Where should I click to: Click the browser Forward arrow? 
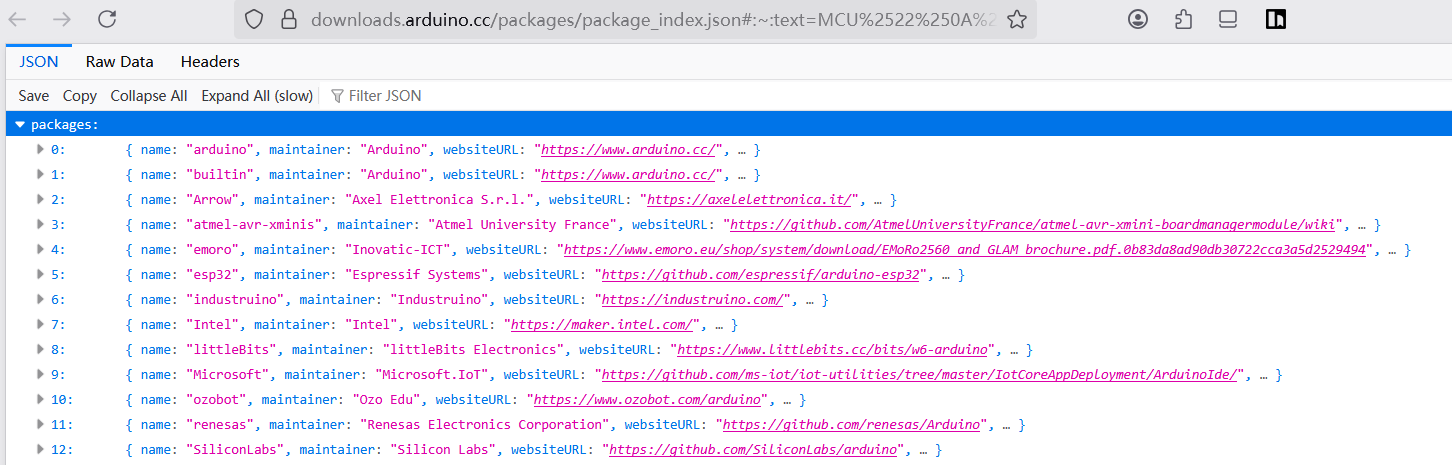click(x=62, y=19)
